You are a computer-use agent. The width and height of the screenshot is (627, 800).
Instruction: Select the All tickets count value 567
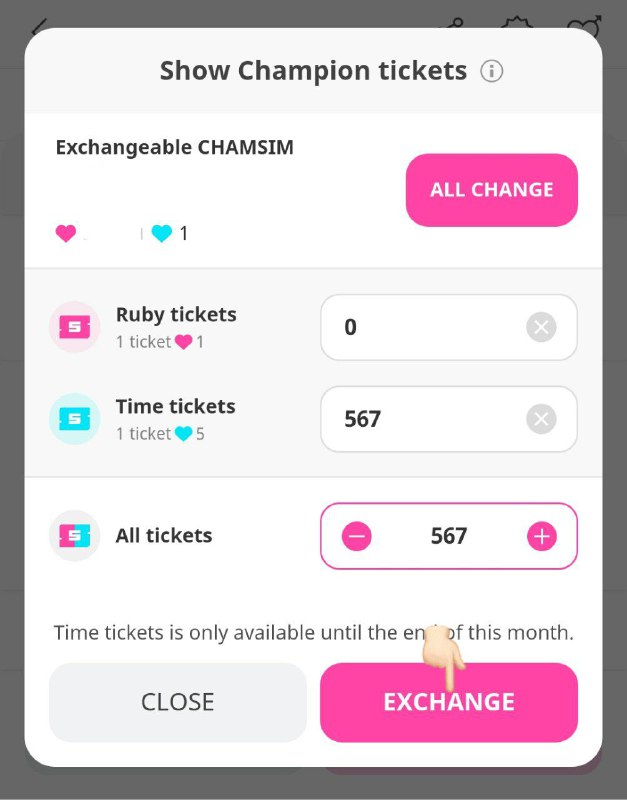pos(449,536)
